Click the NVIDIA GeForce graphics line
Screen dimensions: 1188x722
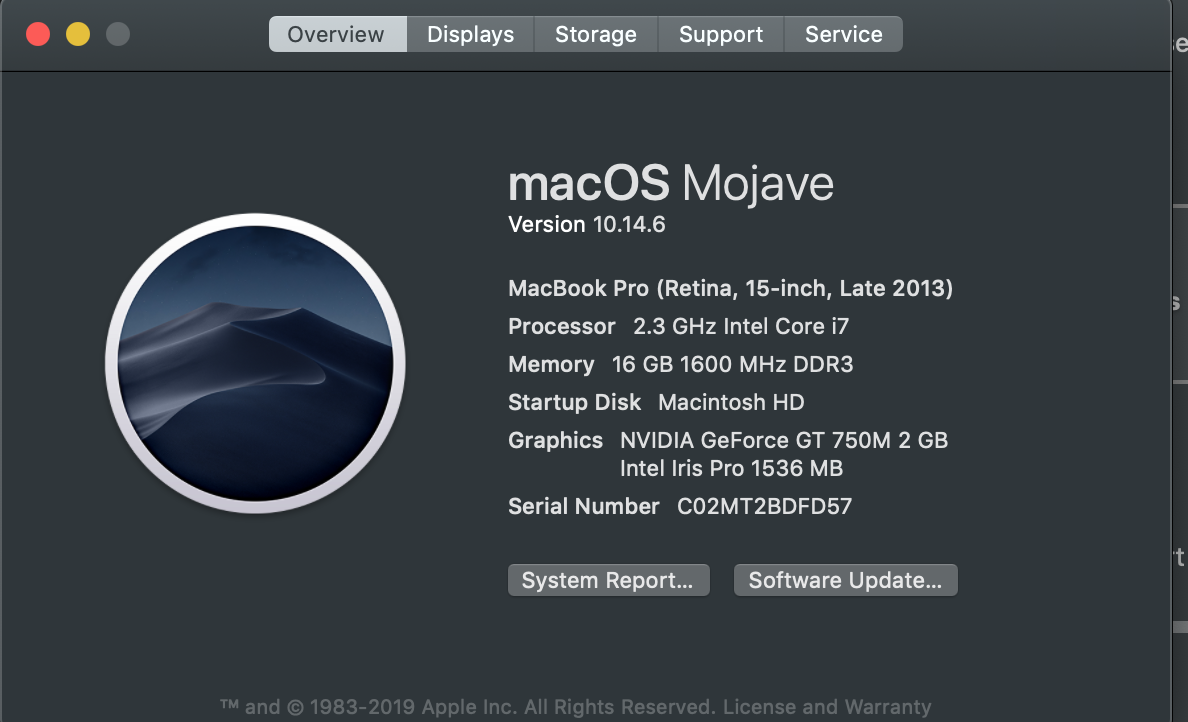tap(729, 440)
